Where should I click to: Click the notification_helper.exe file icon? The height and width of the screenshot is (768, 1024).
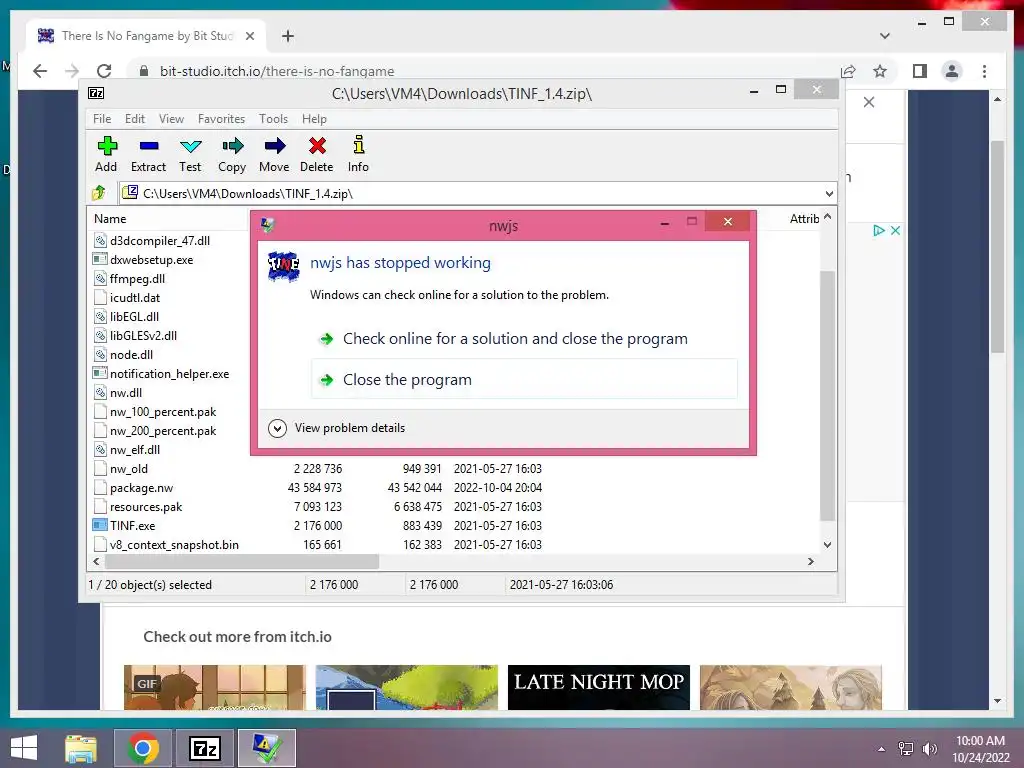100,374
